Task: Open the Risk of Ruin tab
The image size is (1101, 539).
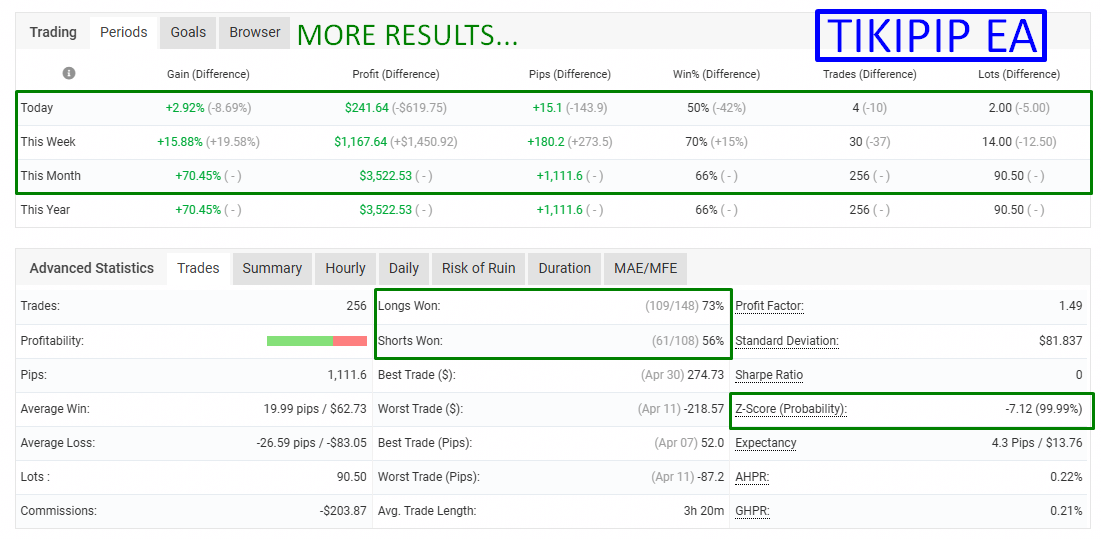Action: pos(478,268)
